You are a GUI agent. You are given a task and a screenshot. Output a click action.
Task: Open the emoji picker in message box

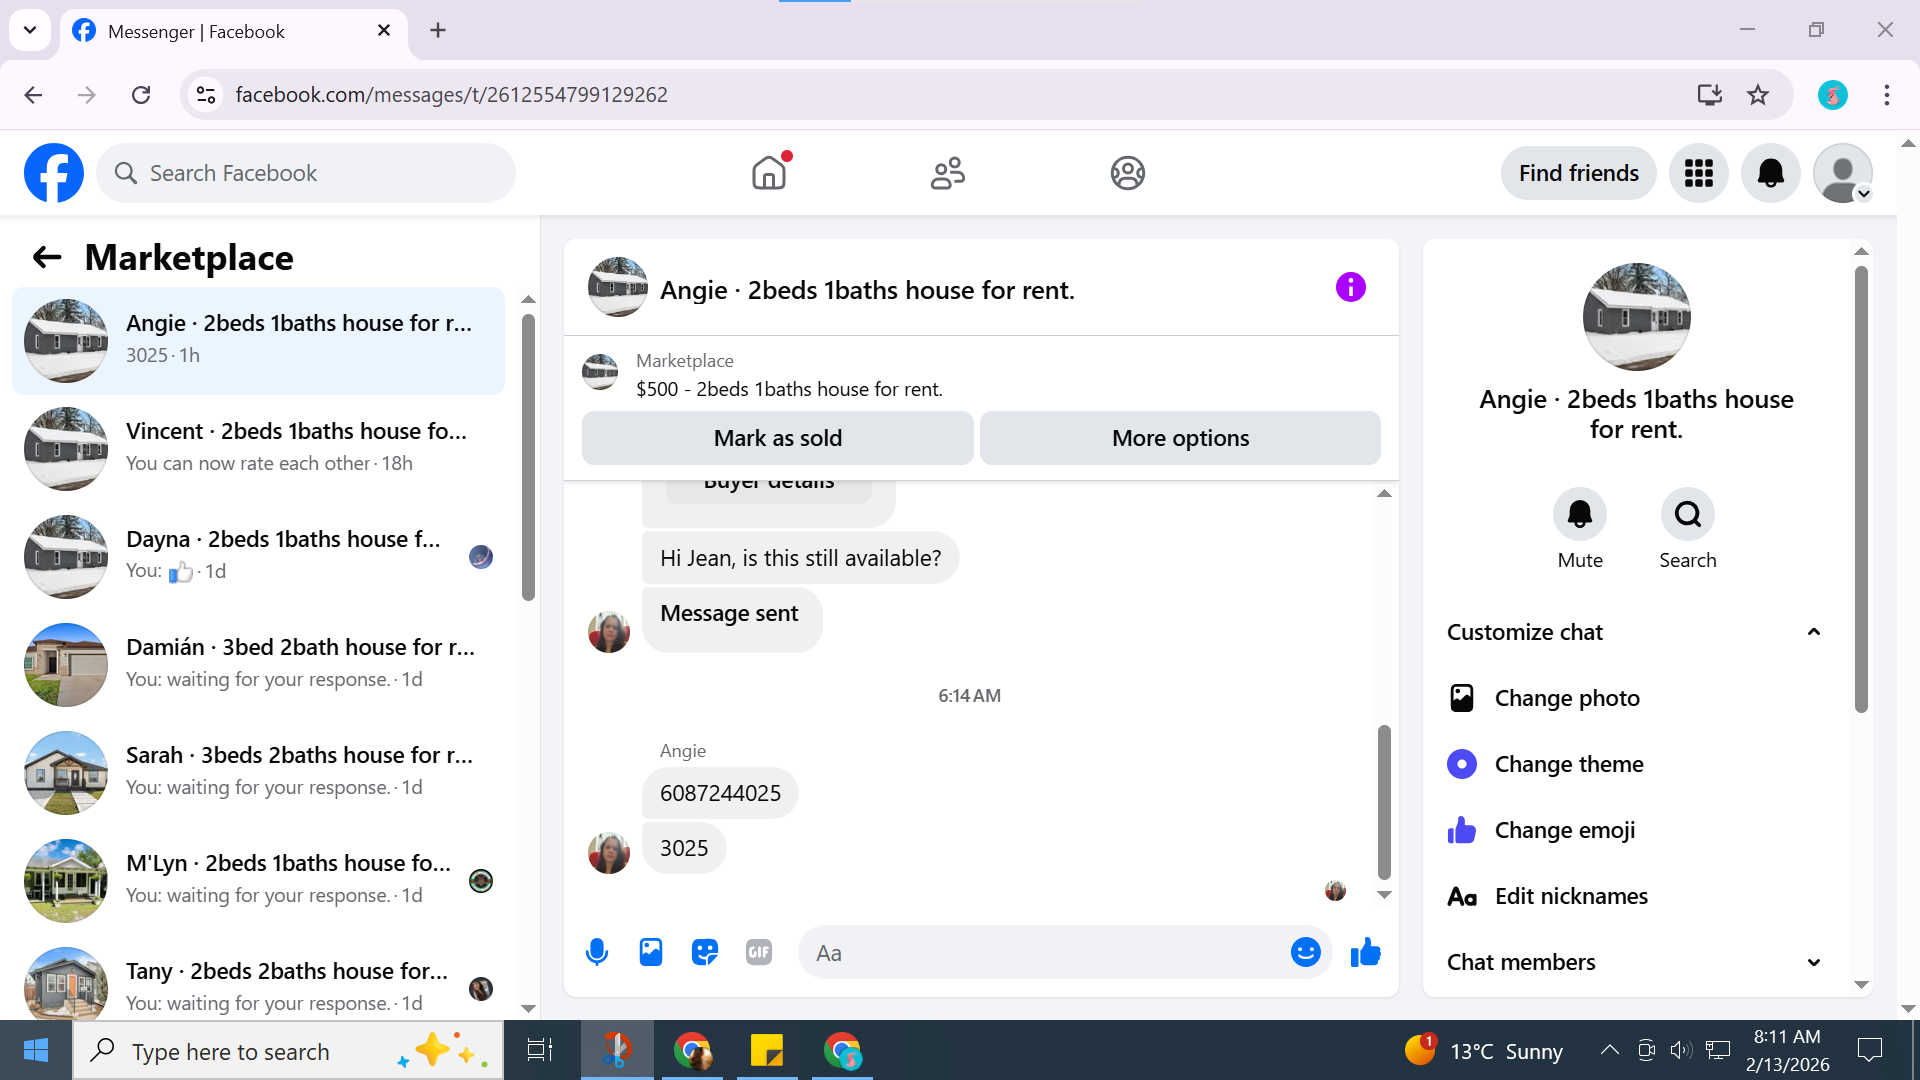[1305, 952]
